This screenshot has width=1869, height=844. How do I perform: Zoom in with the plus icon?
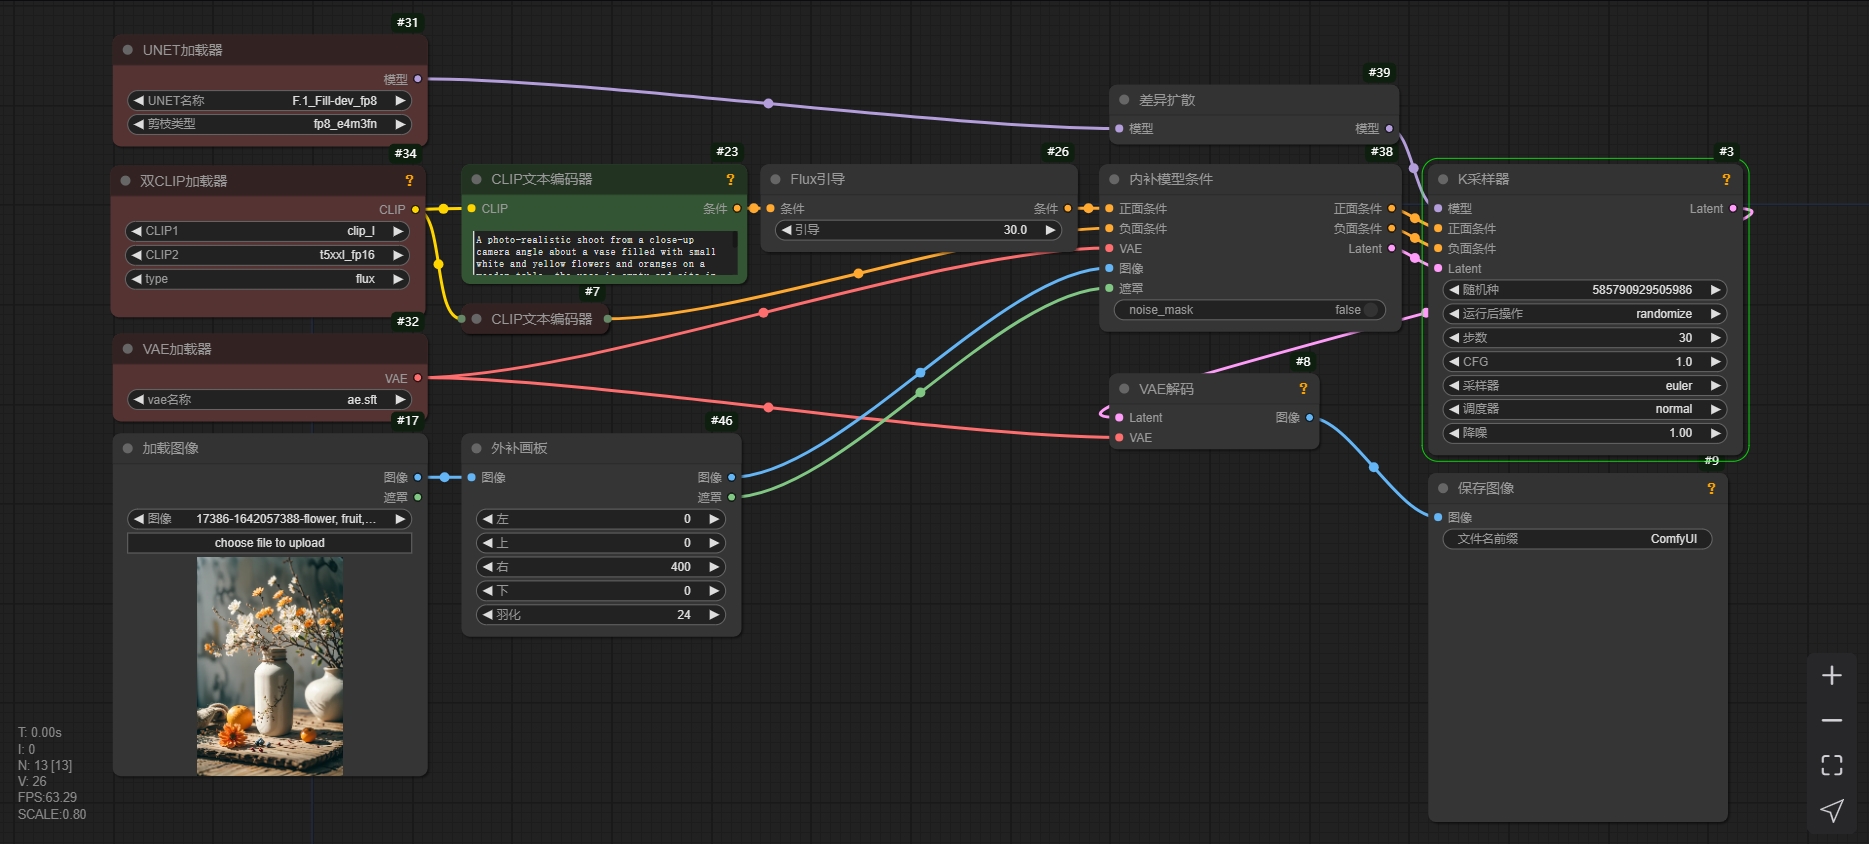point(1831,676)
